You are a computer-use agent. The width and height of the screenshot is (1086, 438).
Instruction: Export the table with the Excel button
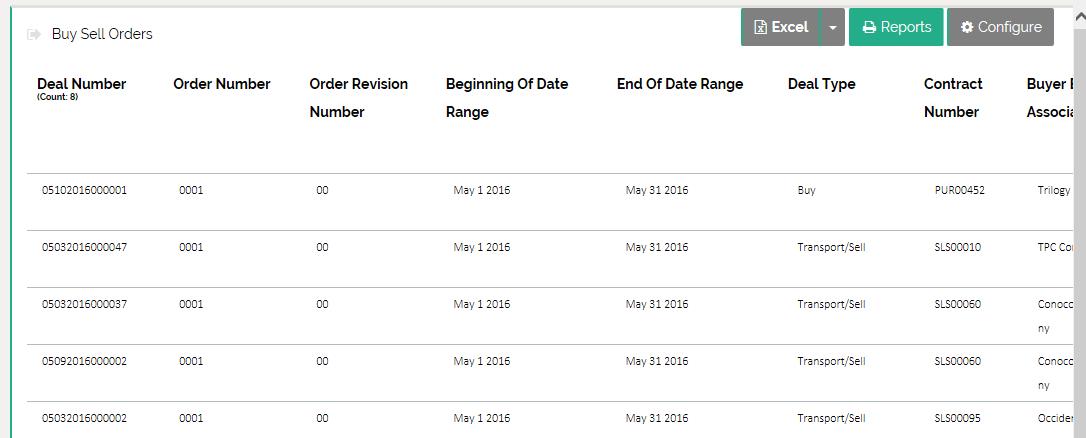point(780,28)
